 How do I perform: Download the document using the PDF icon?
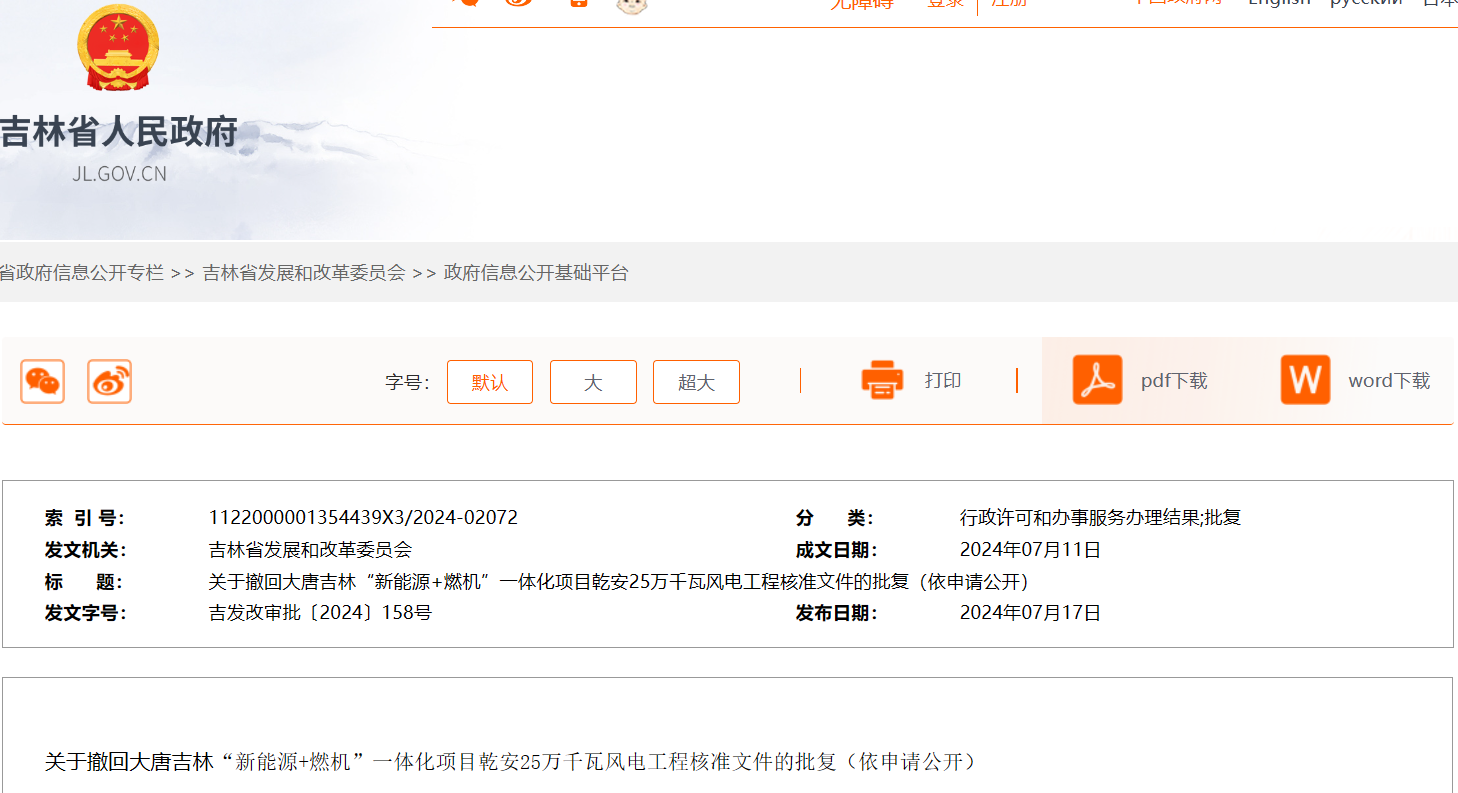[1097, 380]
